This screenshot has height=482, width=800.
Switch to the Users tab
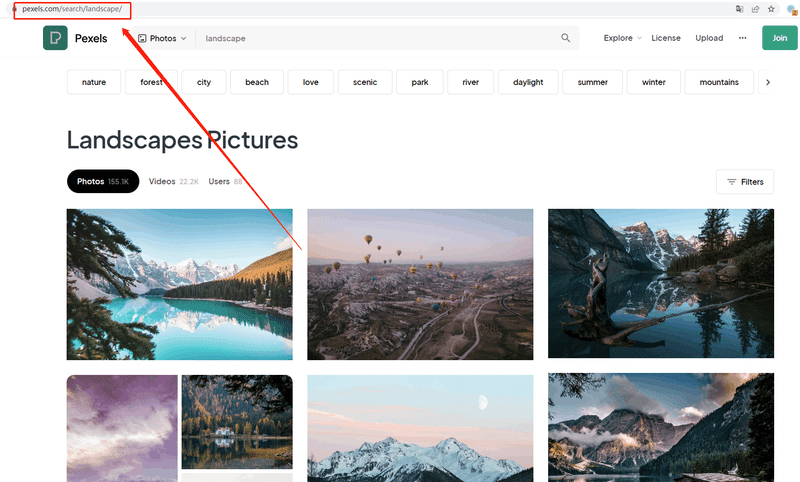[226, 181]
